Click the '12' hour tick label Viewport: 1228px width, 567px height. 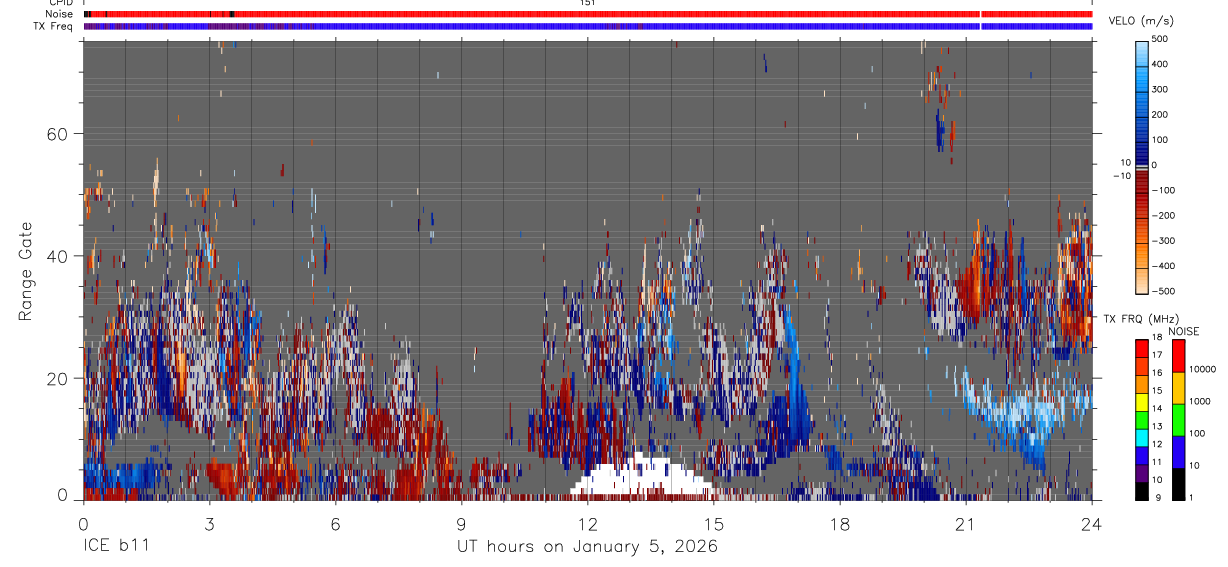587,523
